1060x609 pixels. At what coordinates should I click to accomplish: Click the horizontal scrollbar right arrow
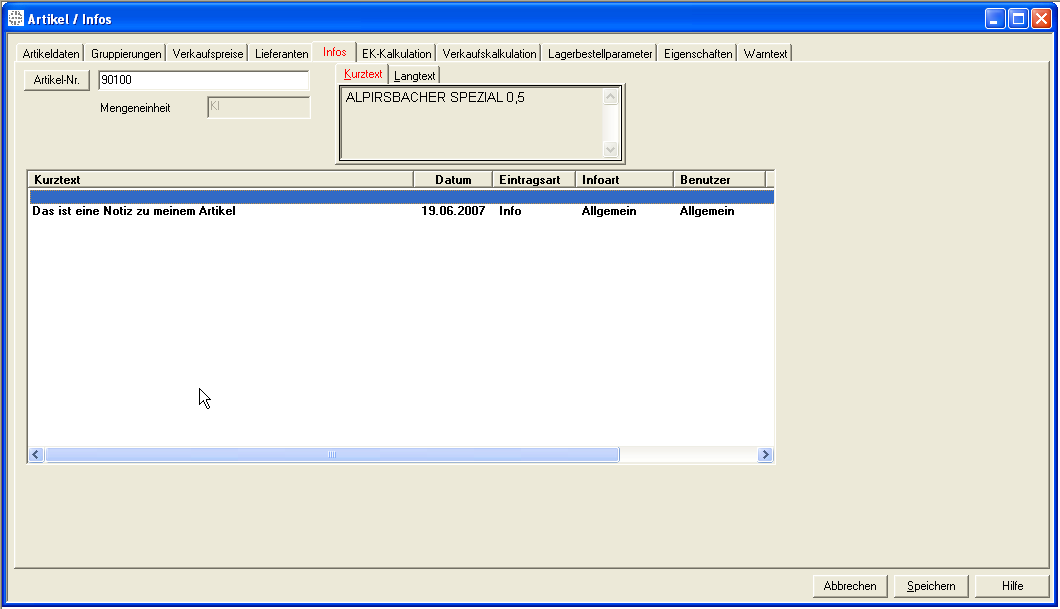765,455
